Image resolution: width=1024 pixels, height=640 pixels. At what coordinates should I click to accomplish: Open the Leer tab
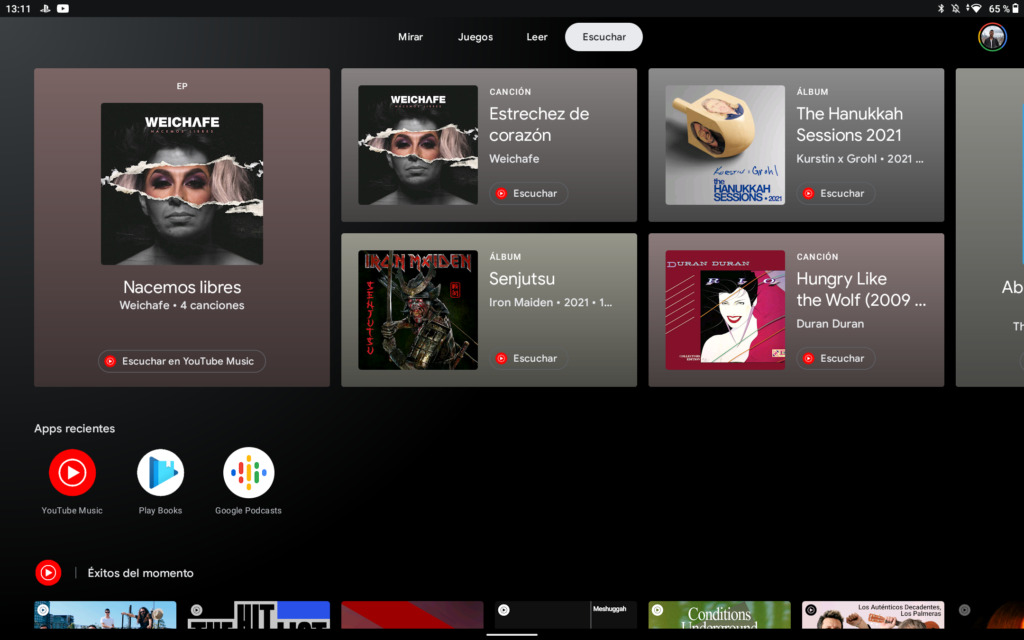pyautogui.click(x=537, y=37)
